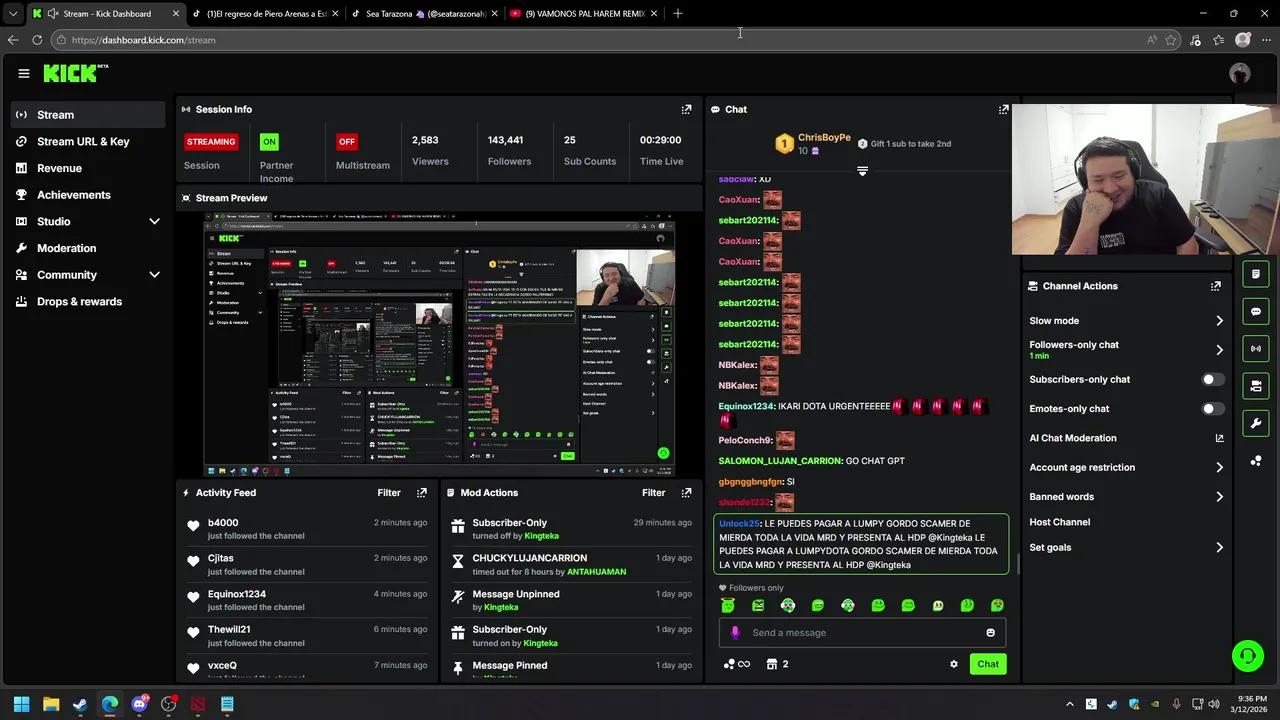This screenshot has height=720, width=1280.
Task: Open the Windows Start menu
Action: coord(21,704)
